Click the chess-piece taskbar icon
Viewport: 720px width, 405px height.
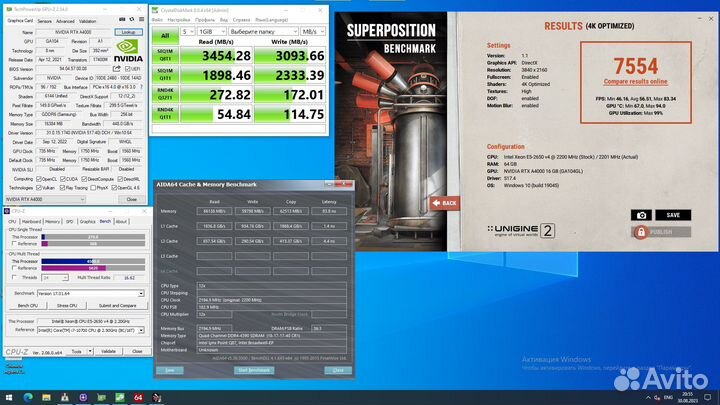65,398
